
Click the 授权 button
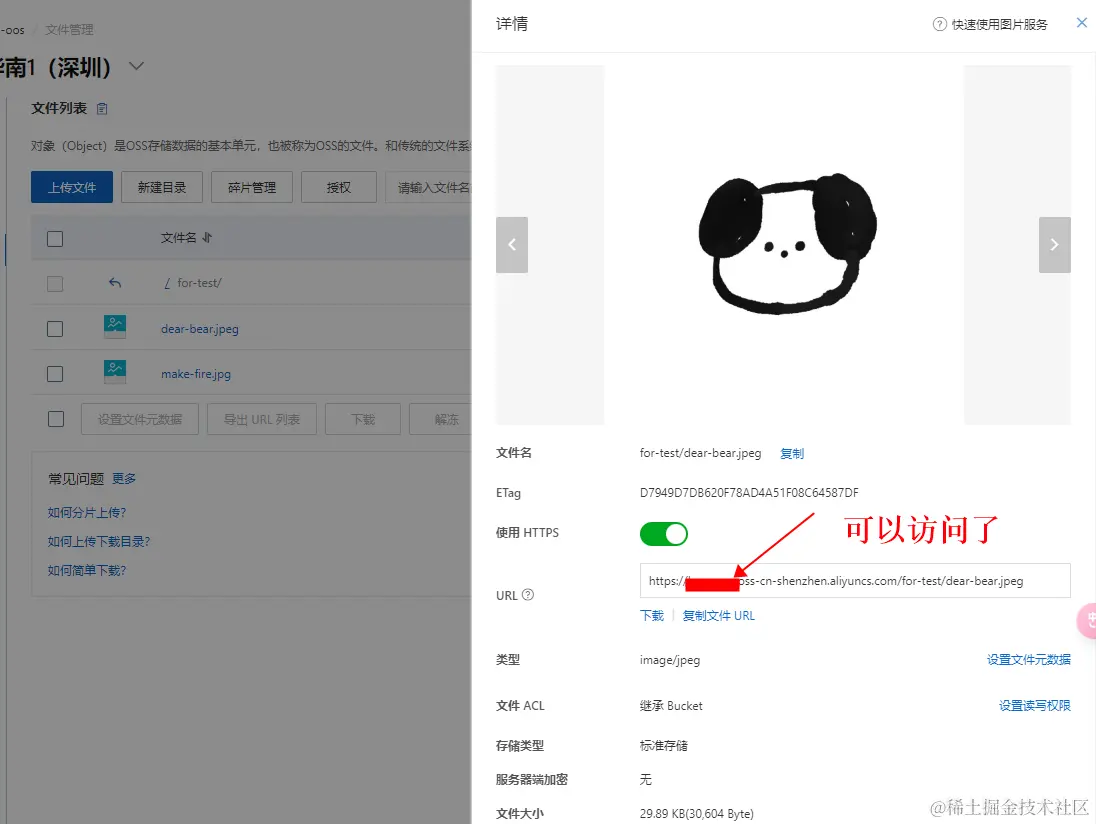coord(339,187)
